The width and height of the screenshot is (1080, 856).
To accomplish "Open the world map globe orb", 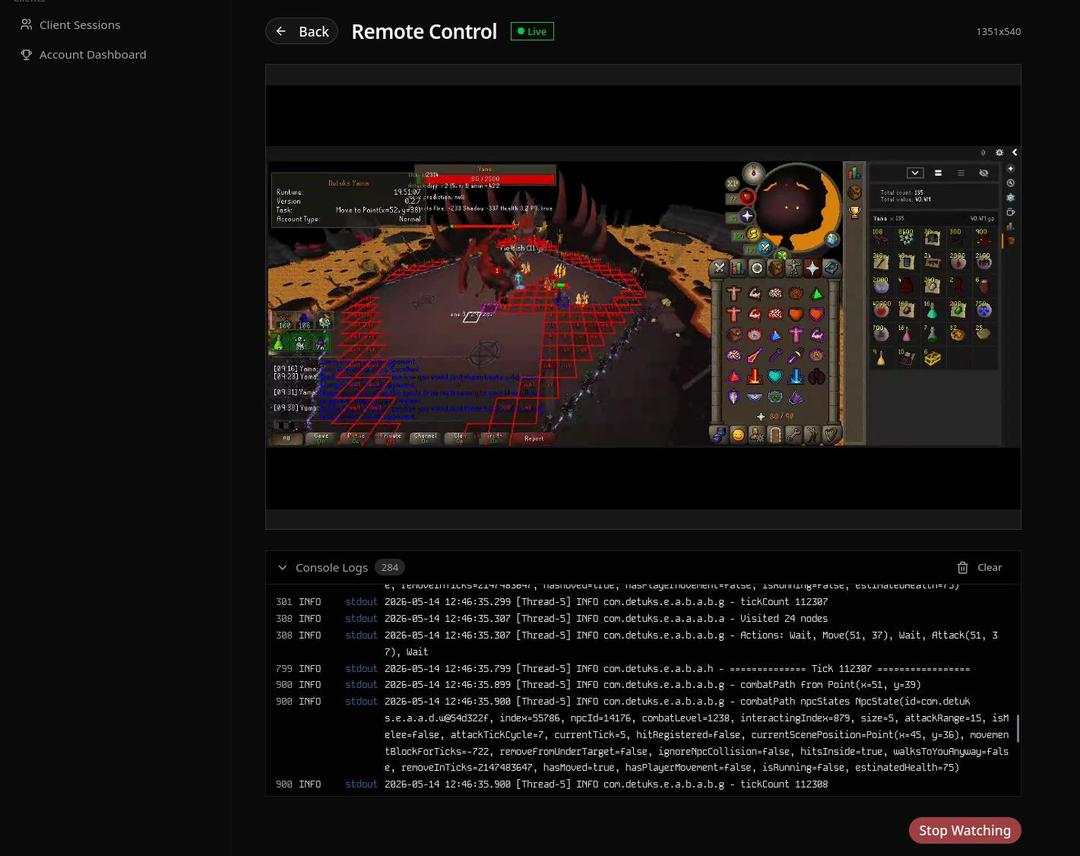I will point(832,240).
